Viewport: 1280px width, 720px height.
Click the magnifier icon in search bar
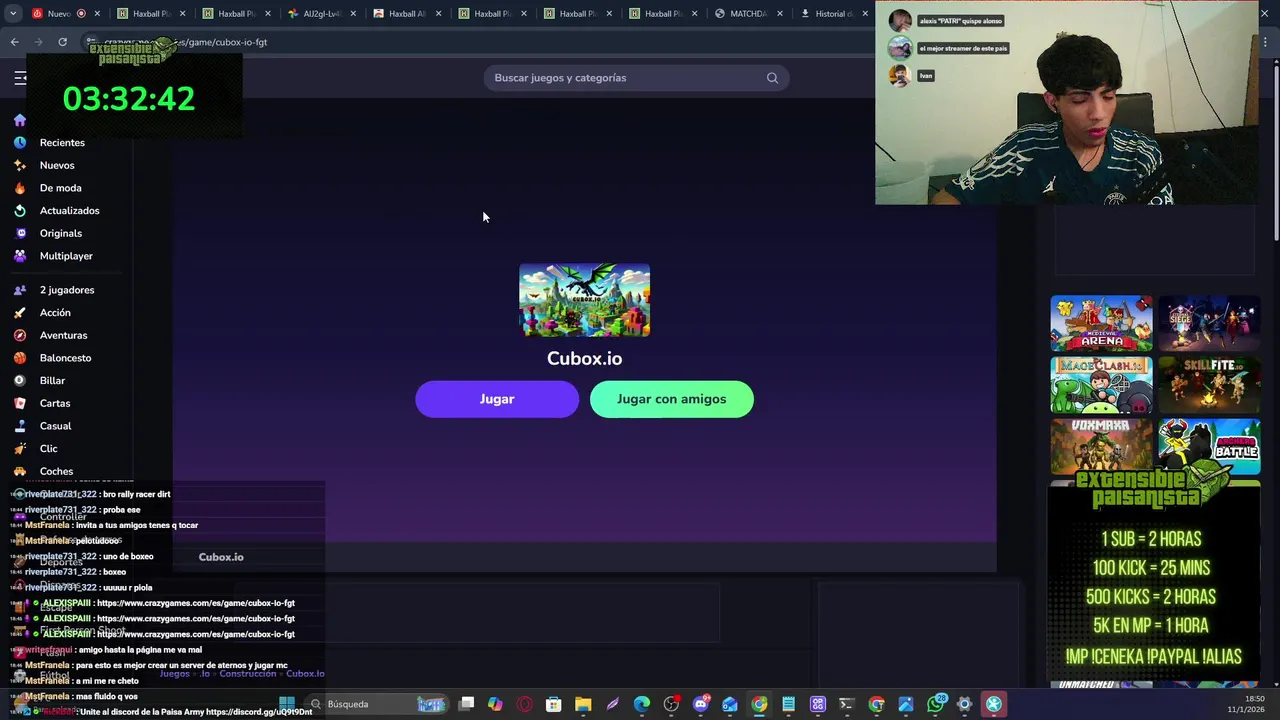tap(772, 78)
